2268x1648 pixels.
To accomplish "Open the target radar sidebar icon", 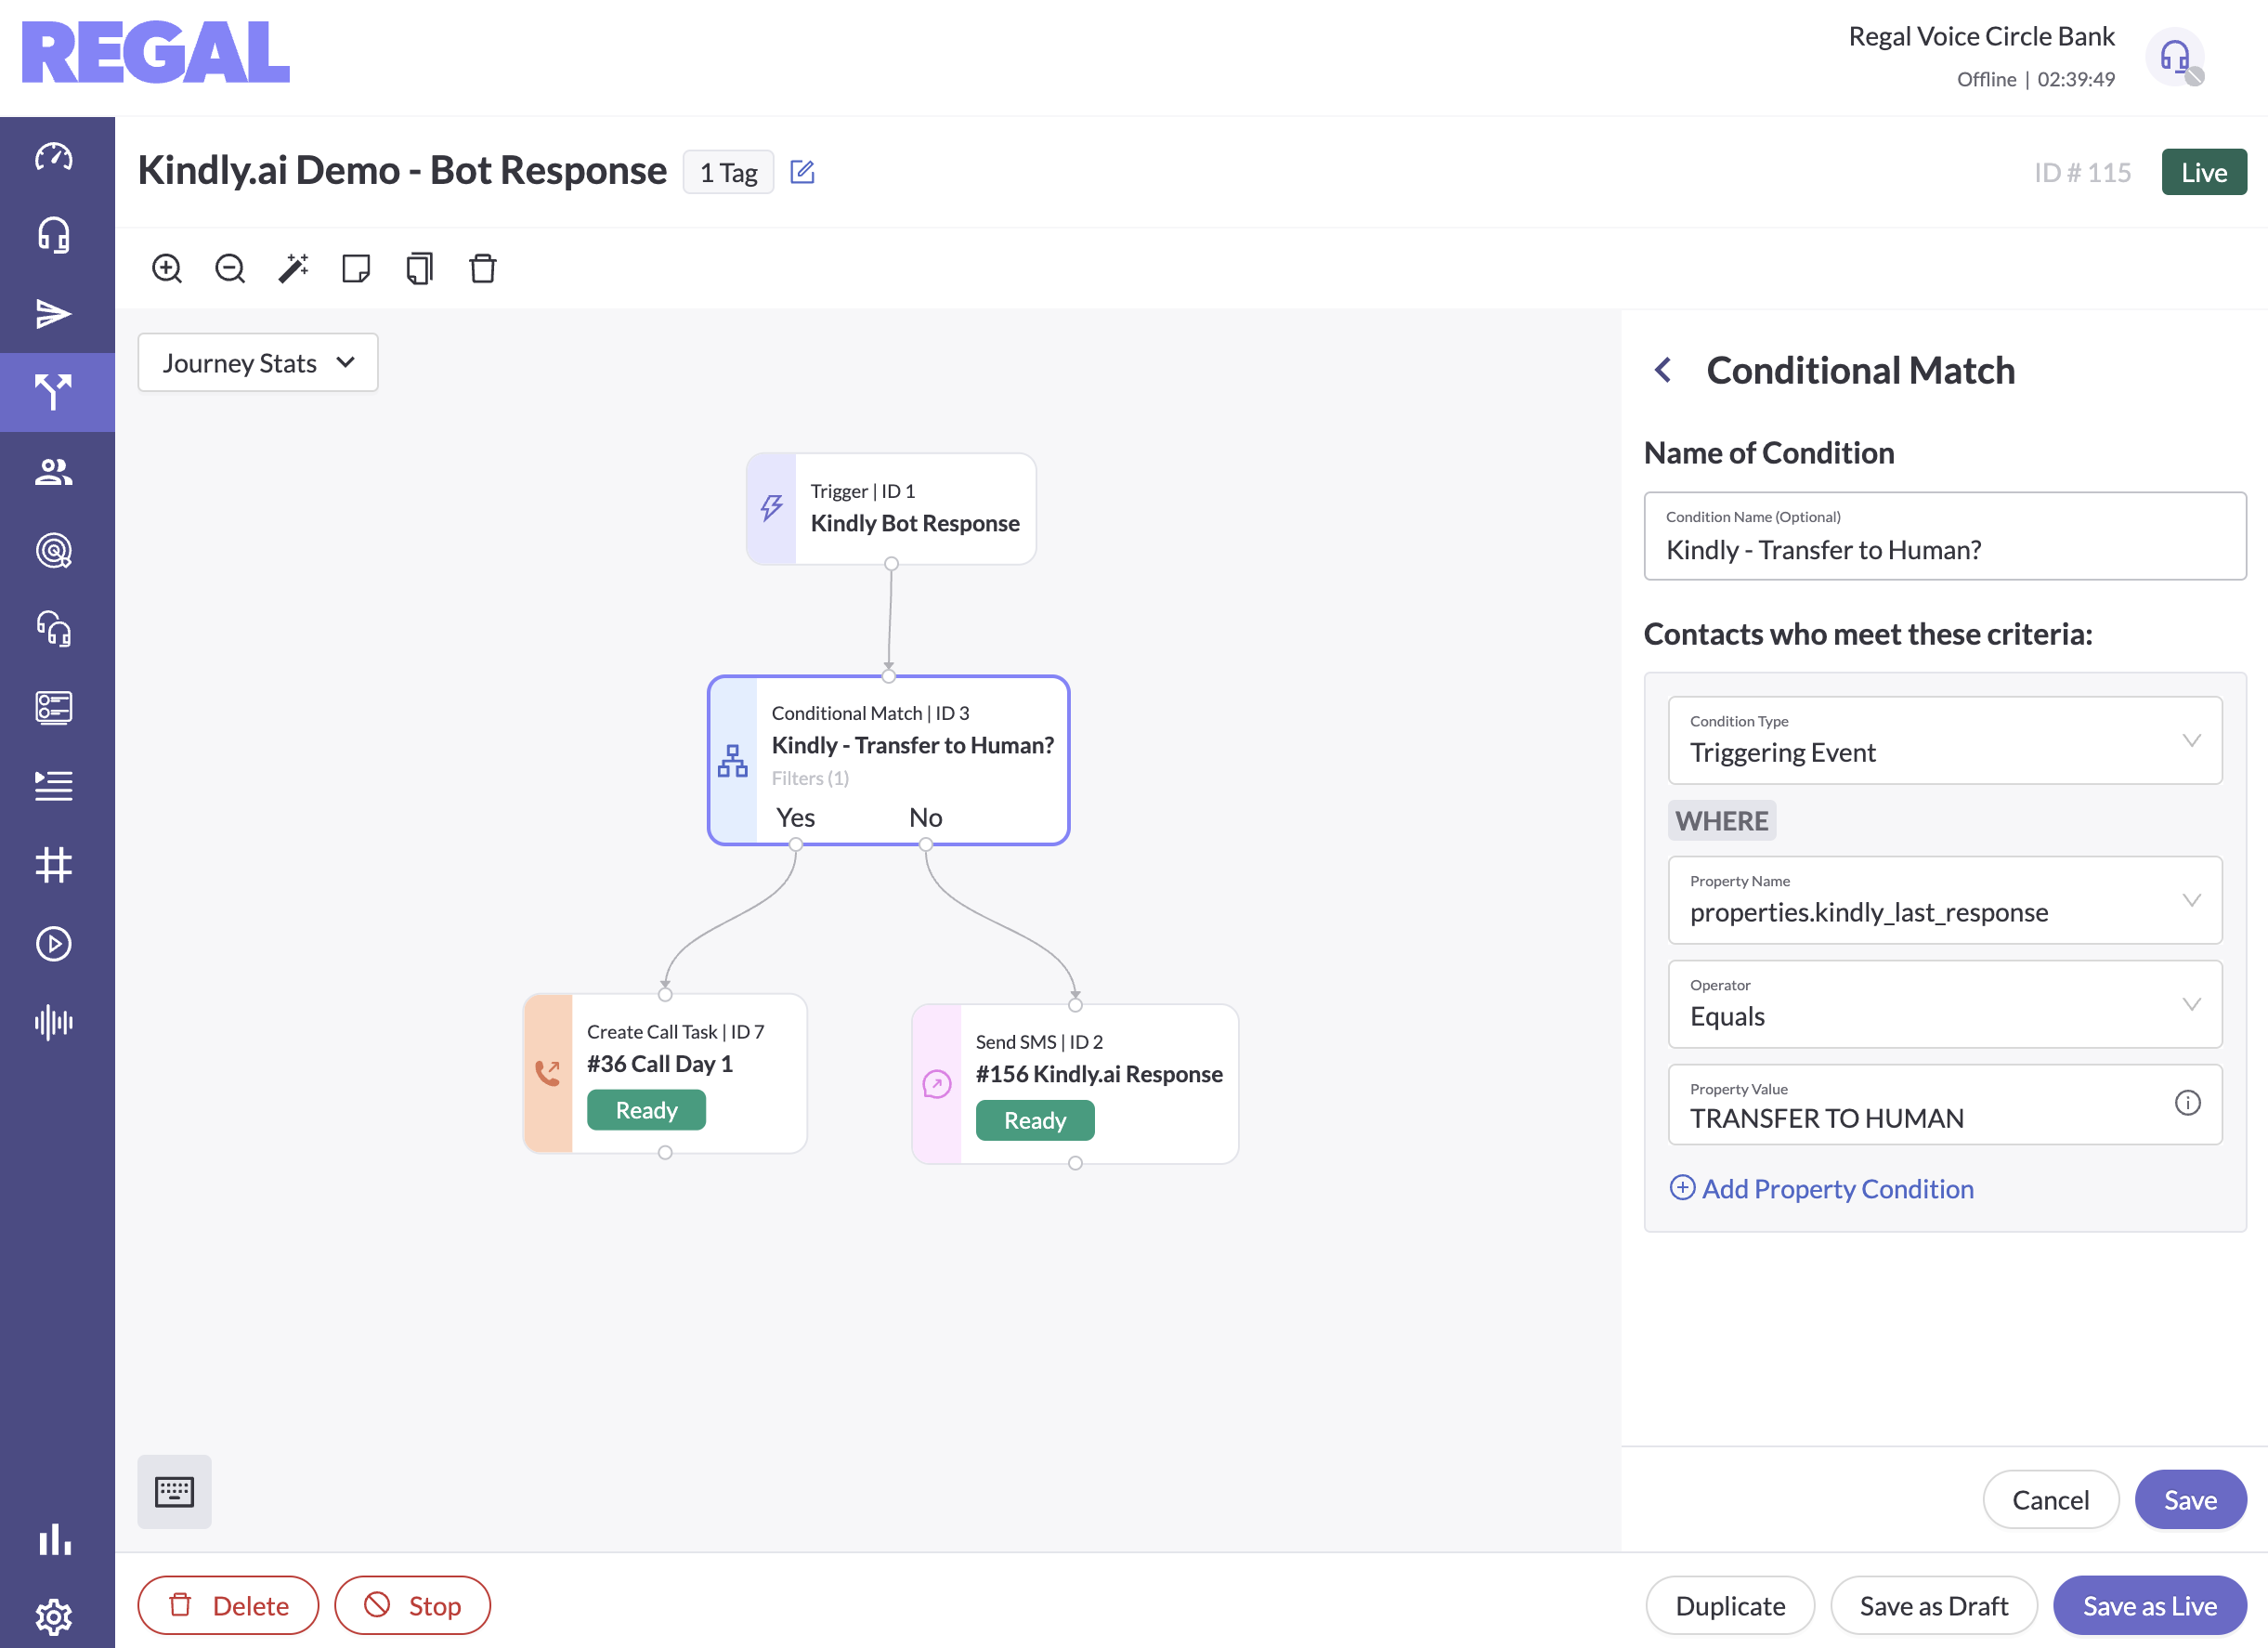I will [54, 550].
